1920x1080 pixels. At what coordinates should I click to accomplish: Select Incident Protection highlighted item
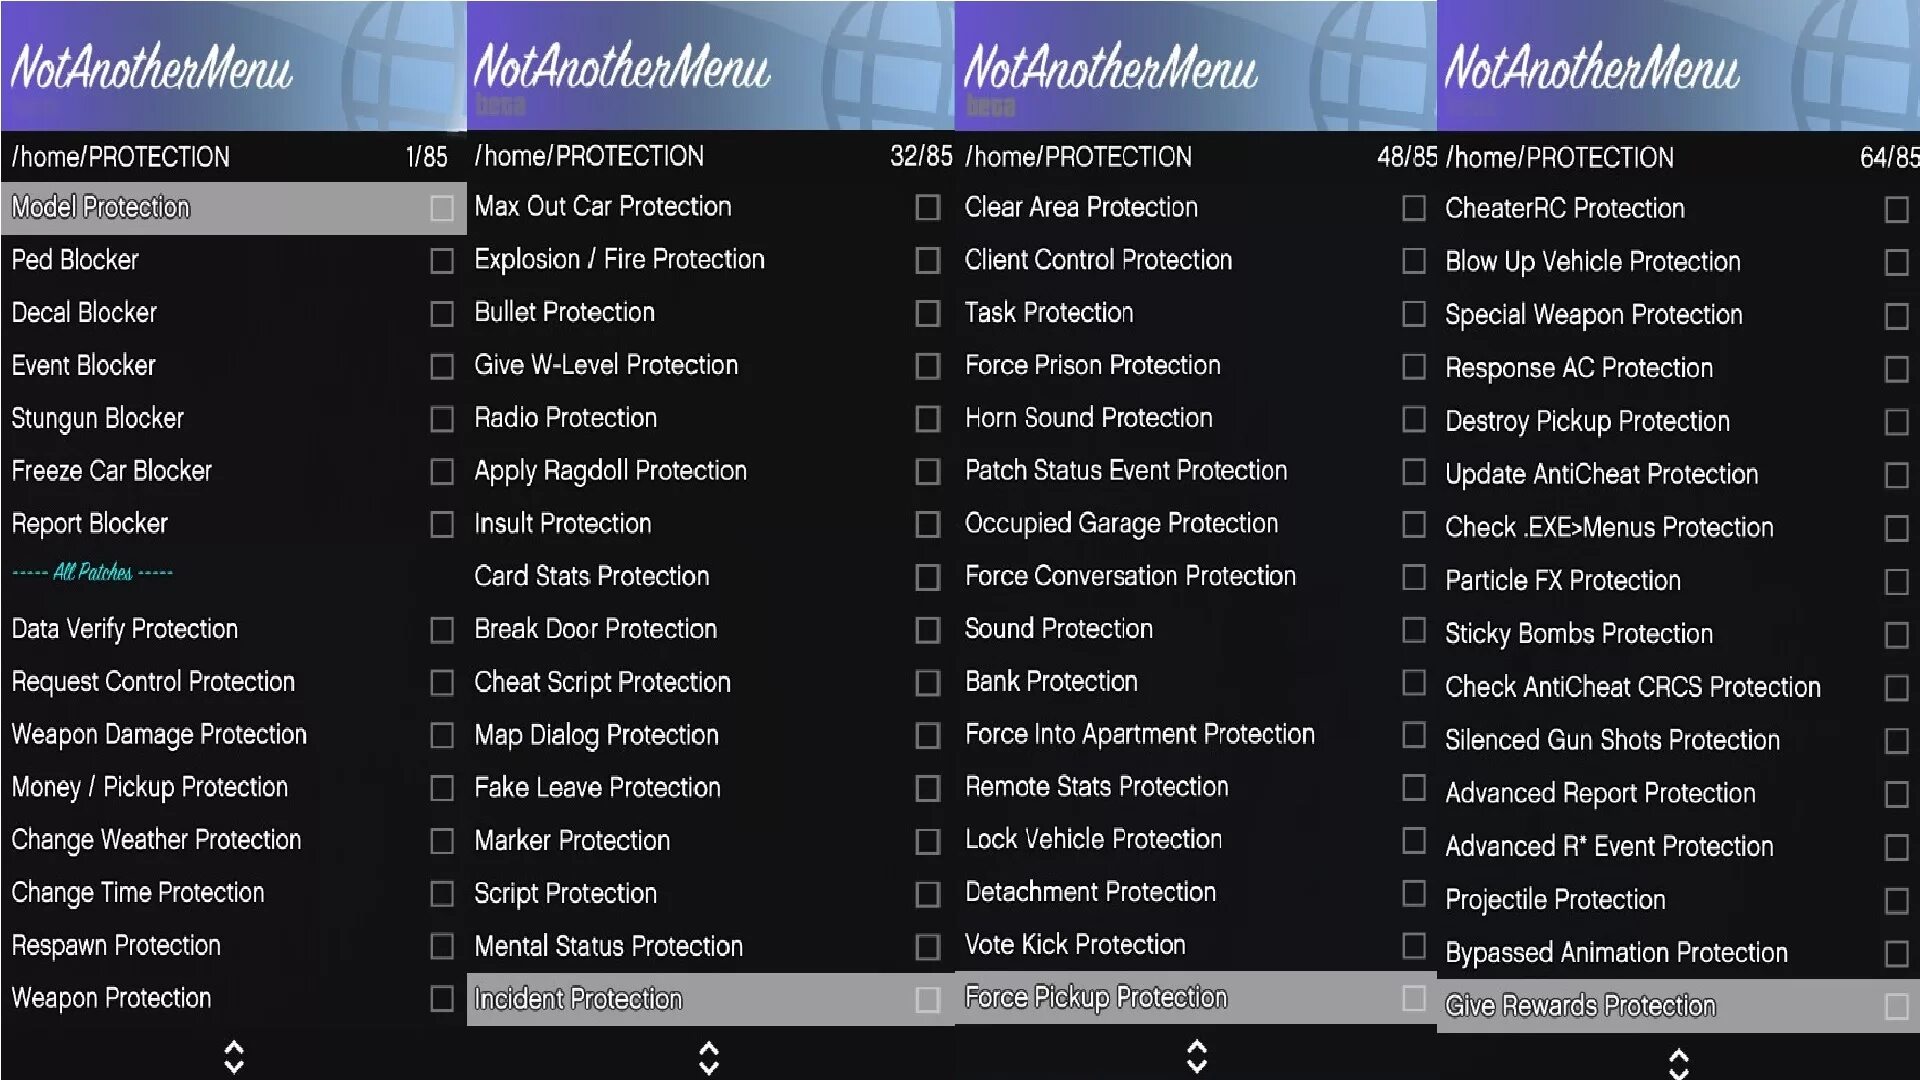click(708, 998)
